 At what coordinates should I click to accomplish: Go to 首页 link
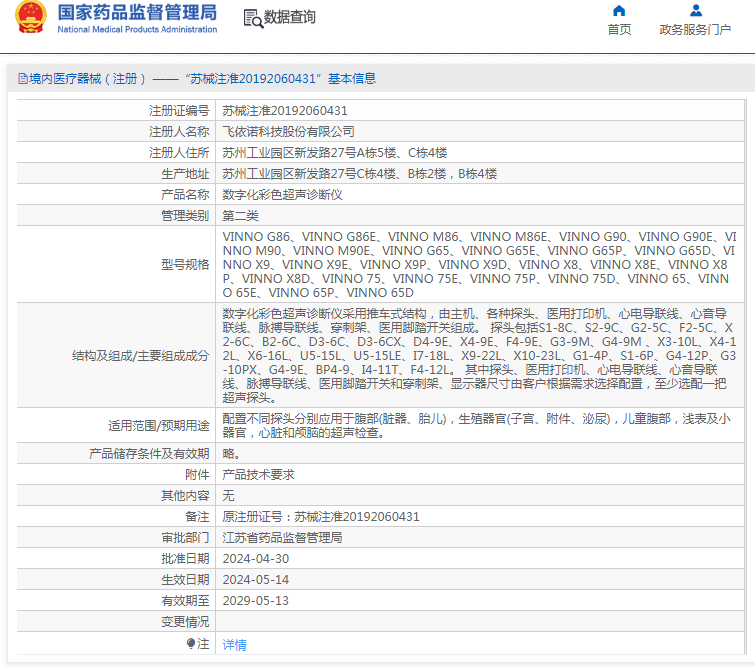pyautogui.click(x=619, y=30)
